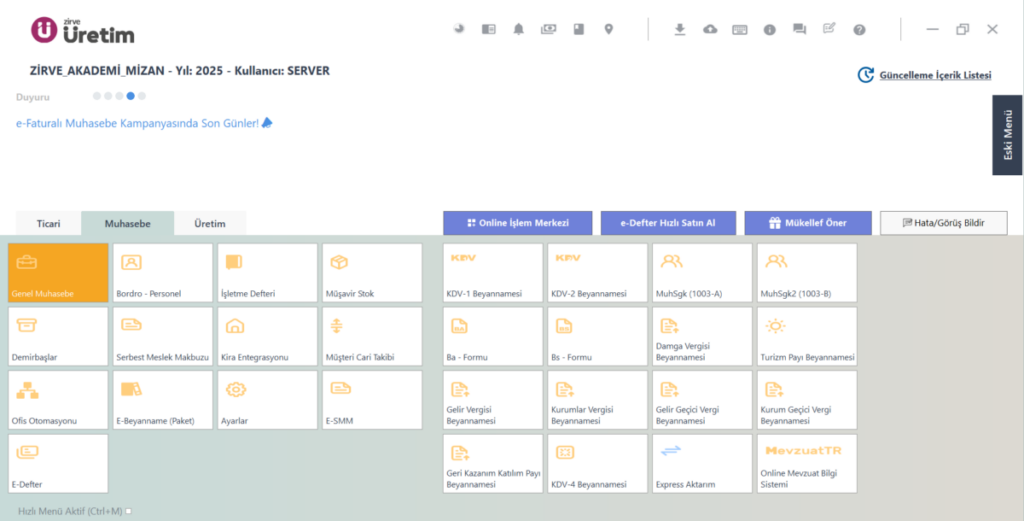The height and width of the screenshot is (521, 1024).
Task: Enable Hızlı Menü Aktif checkbox
Action: (x=129, y=511)
